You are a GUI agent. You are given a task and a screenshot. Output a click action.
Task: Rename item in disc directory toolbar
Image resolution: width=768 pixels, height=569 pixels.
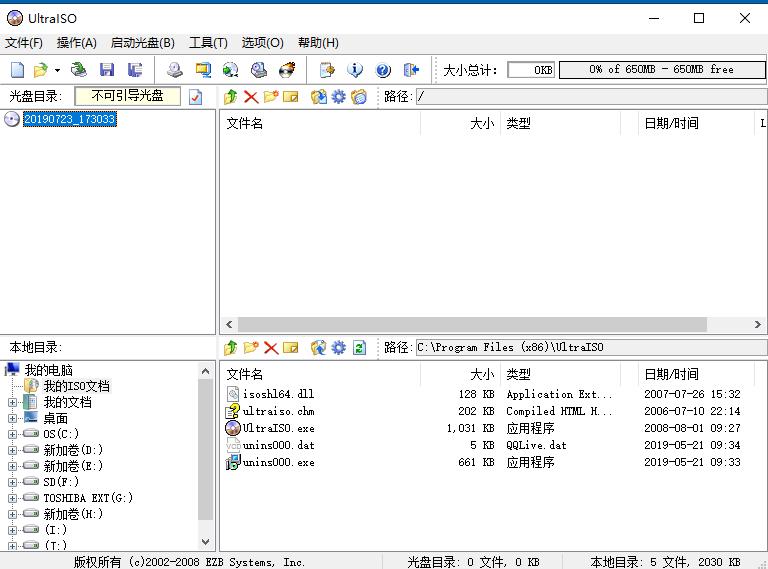[290, 96]
